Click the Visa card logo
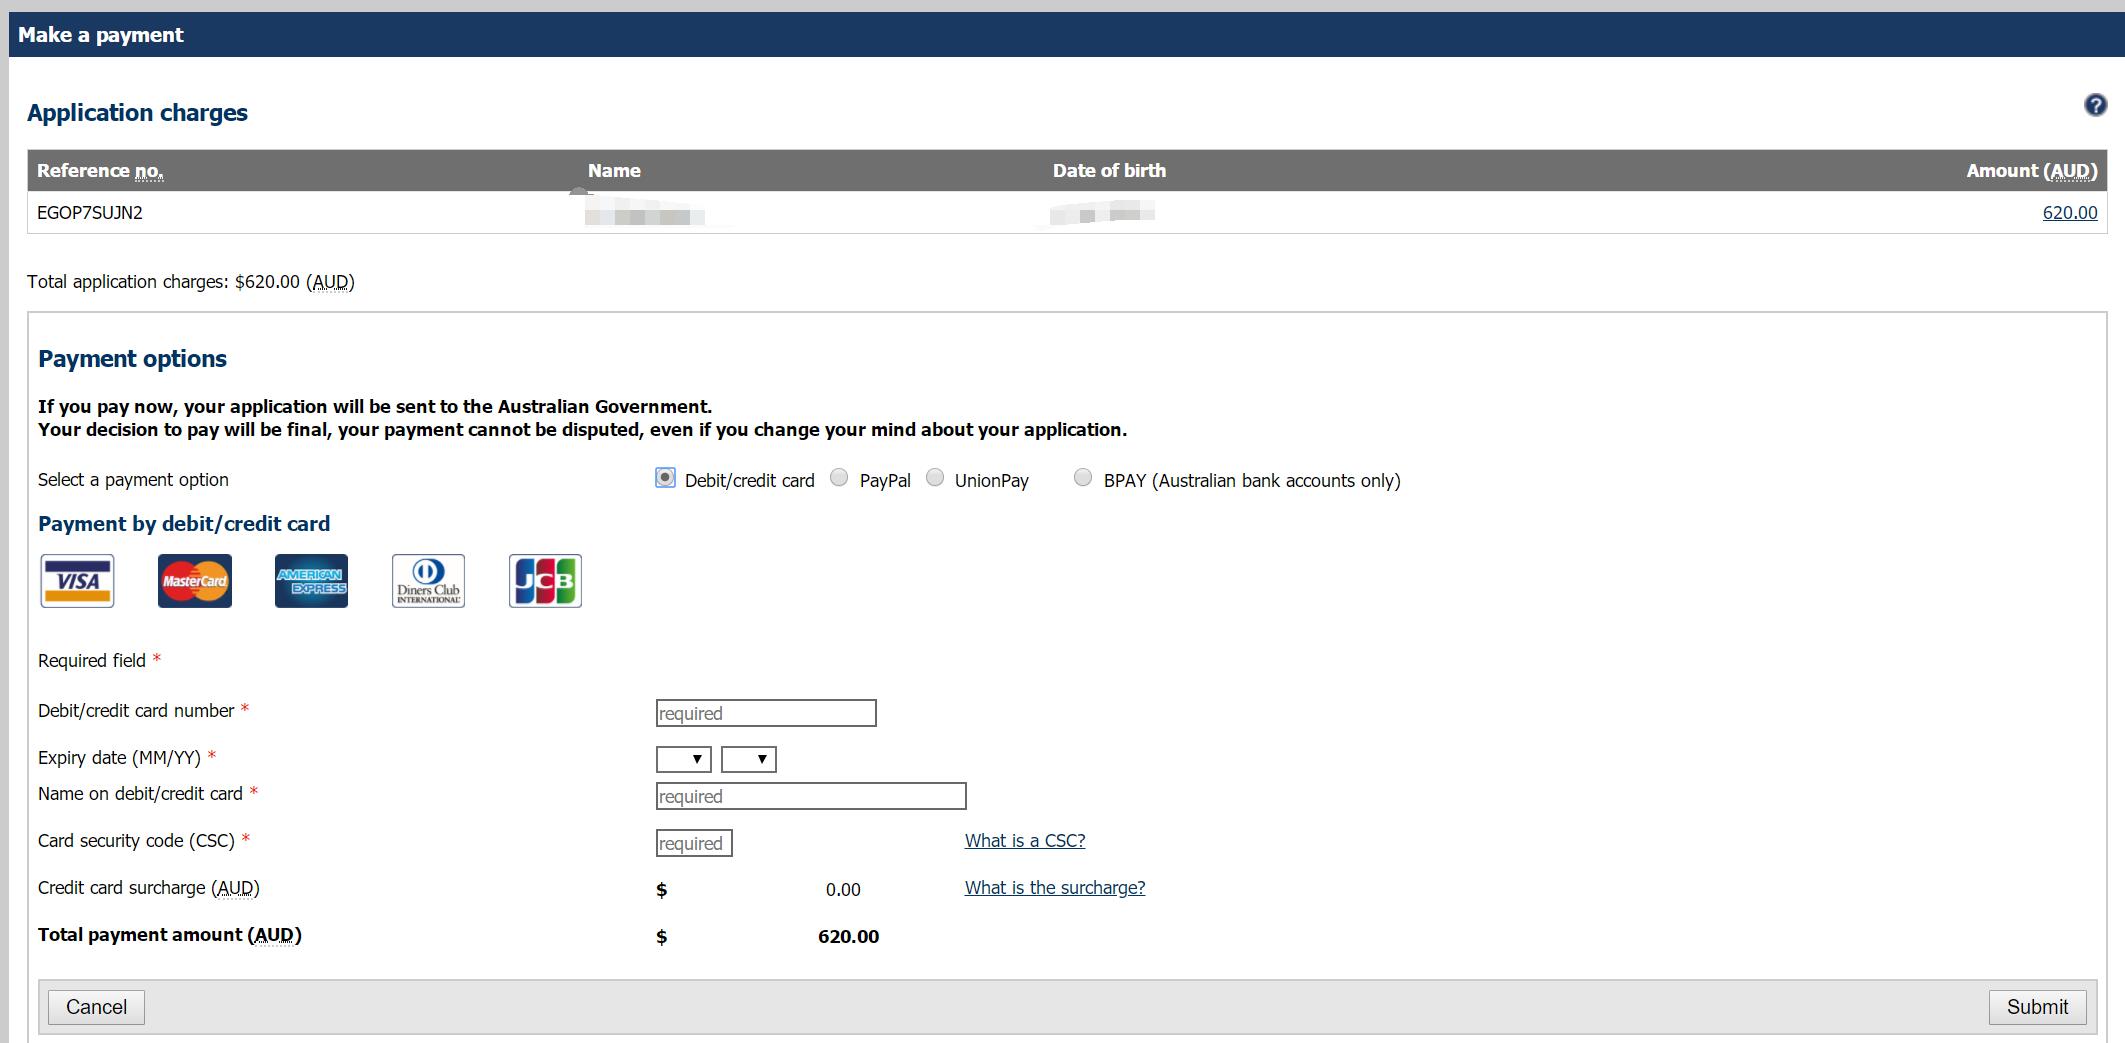Viewport: 2125px width, 1043px height. [77, 581]
